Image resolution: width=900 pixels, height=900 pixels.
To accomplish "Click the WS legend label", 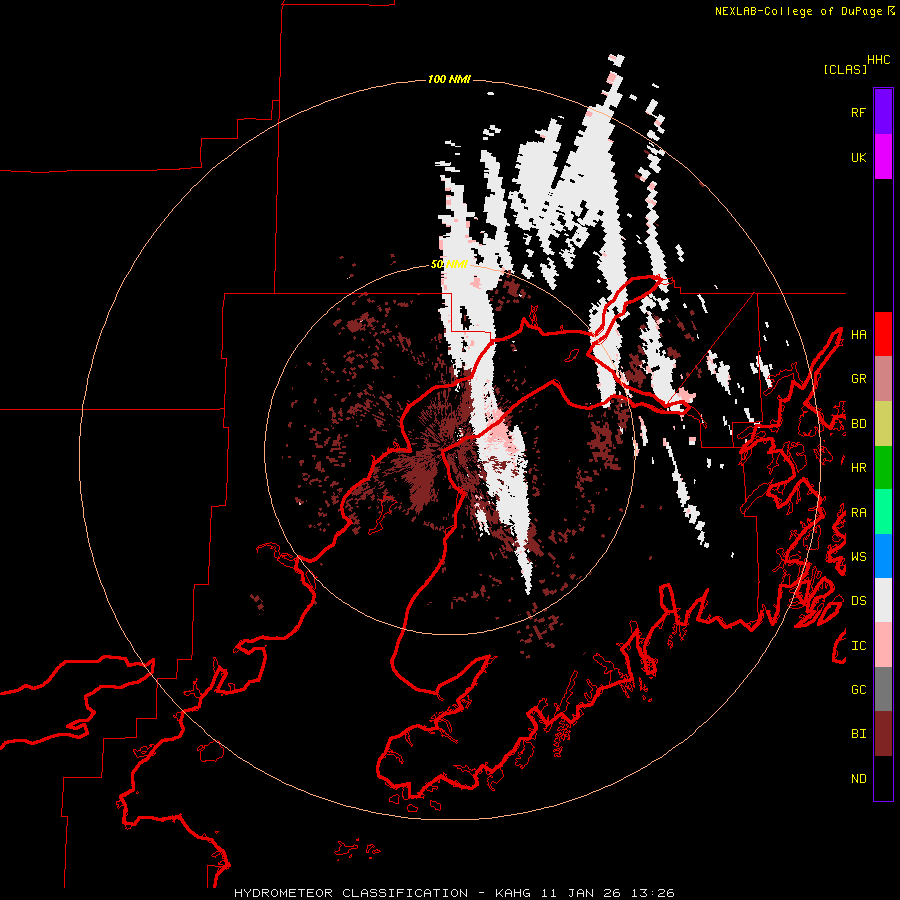I will [858, 557].
